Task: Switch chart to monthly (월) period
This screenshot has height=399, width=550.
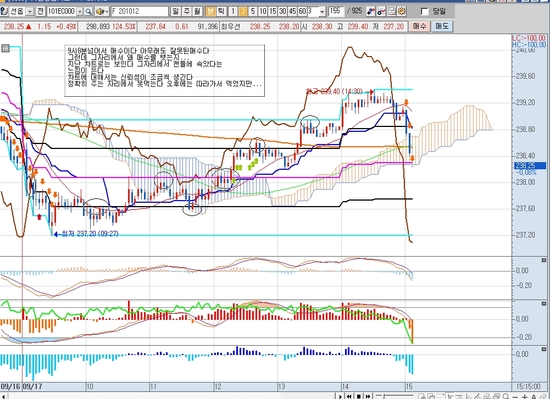Action: [197, 12]
